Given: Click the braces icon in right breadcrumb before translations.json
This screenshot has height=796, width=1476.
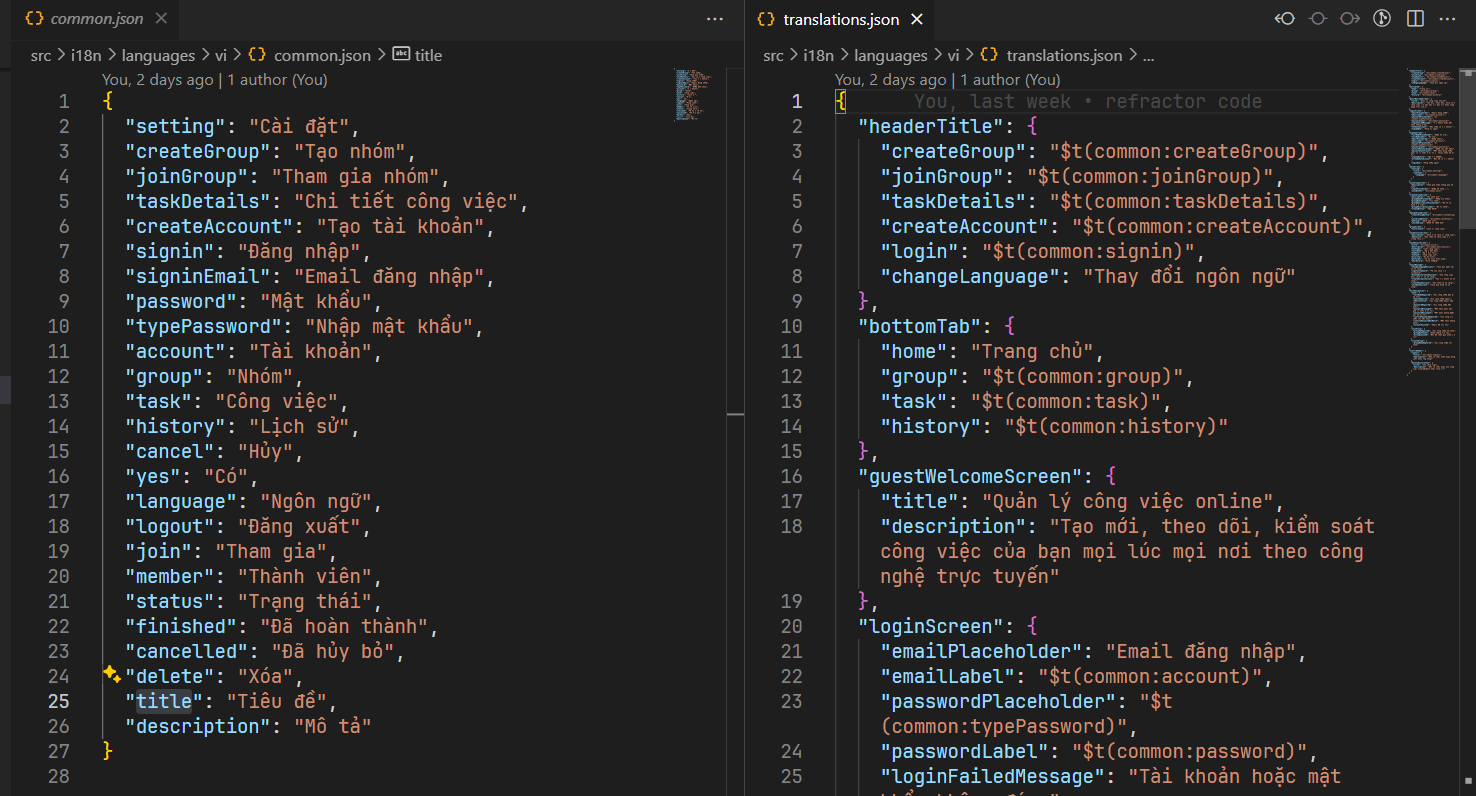Looking at the screenshot, I should [990, 55].
